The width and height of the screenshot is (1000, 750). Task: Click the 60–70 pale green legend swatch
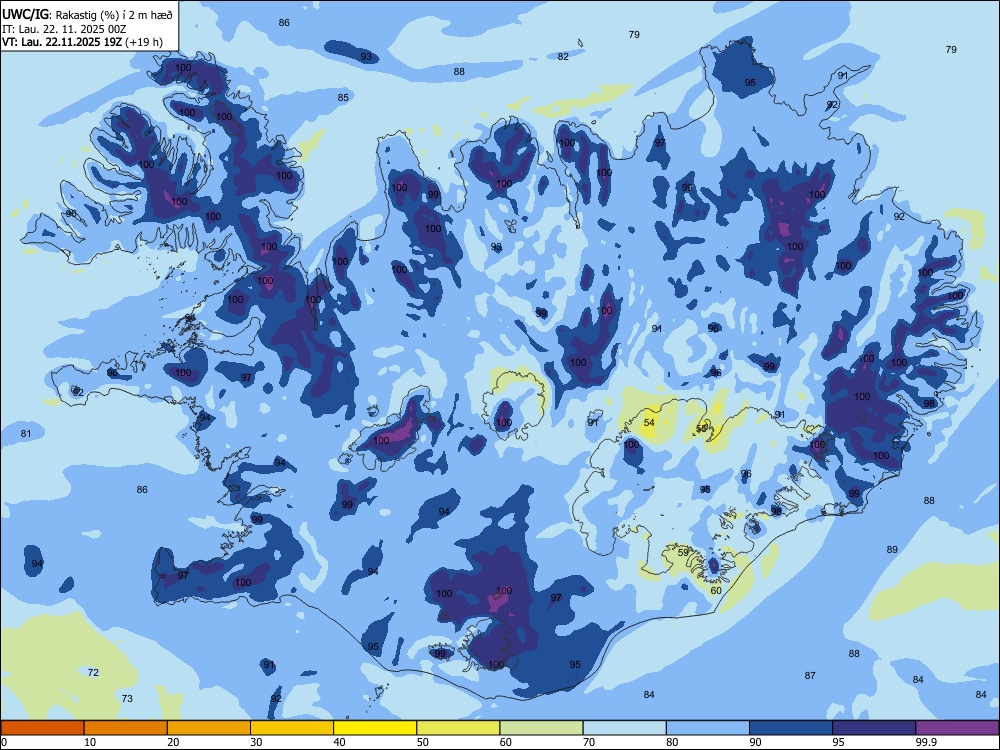point(541,728)
